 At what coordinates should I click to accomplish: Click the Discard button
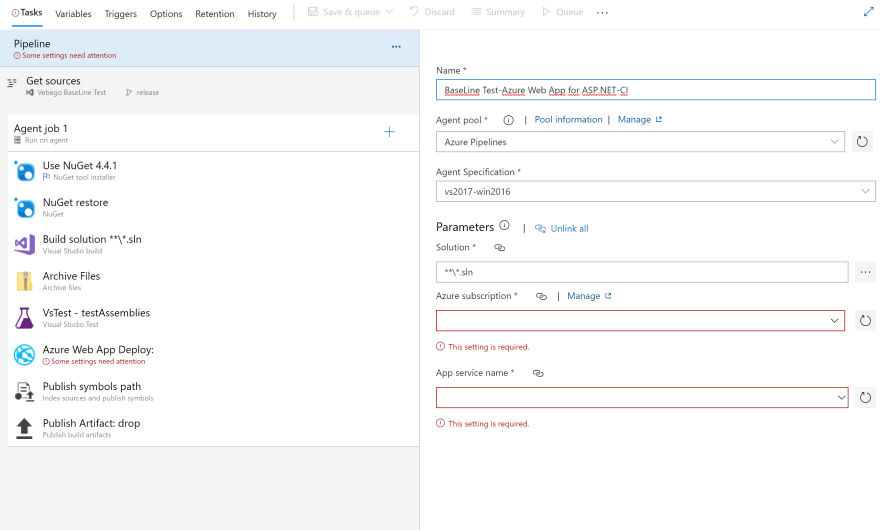click(x=432, y=12)
